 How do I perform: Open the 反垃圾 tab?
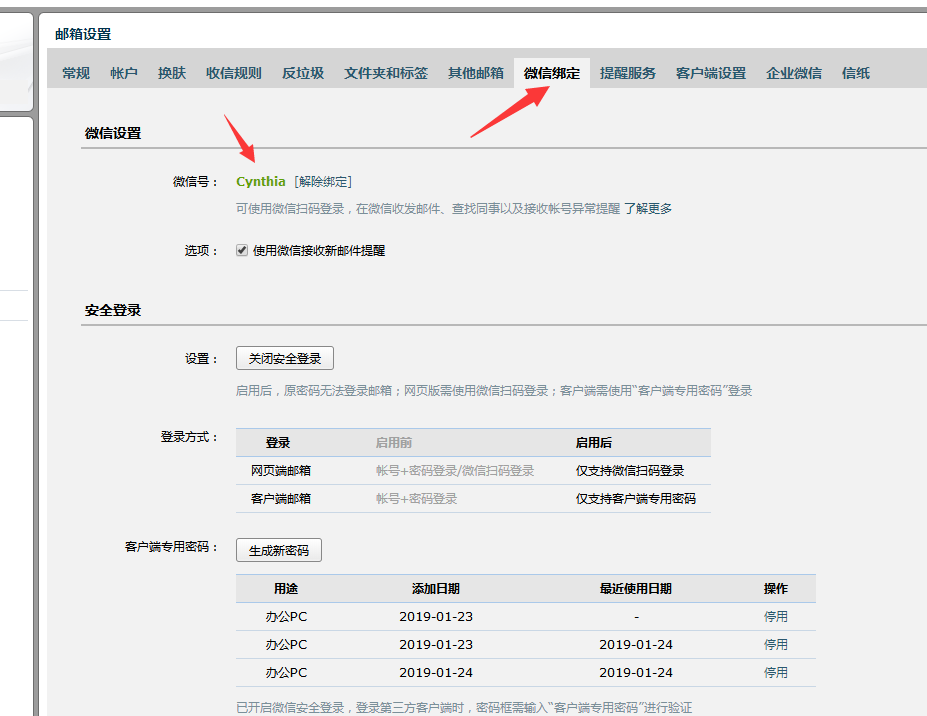(303, 73)
